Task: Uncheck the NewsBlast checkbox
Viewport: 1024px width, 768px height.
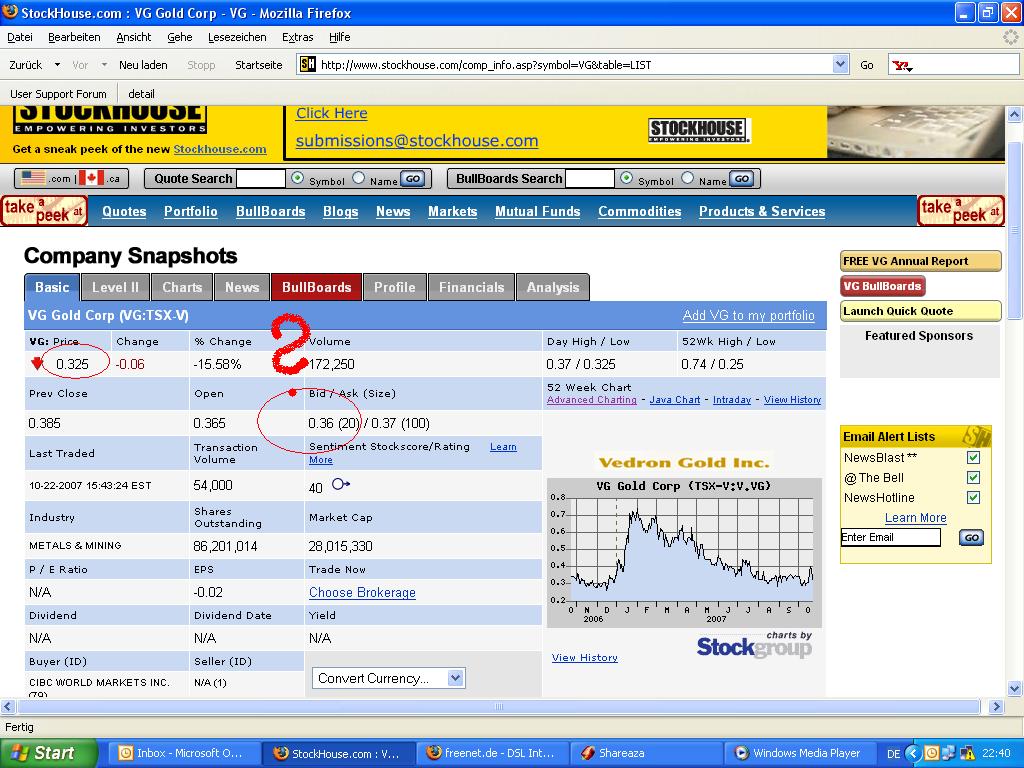Action: point(973,458)
